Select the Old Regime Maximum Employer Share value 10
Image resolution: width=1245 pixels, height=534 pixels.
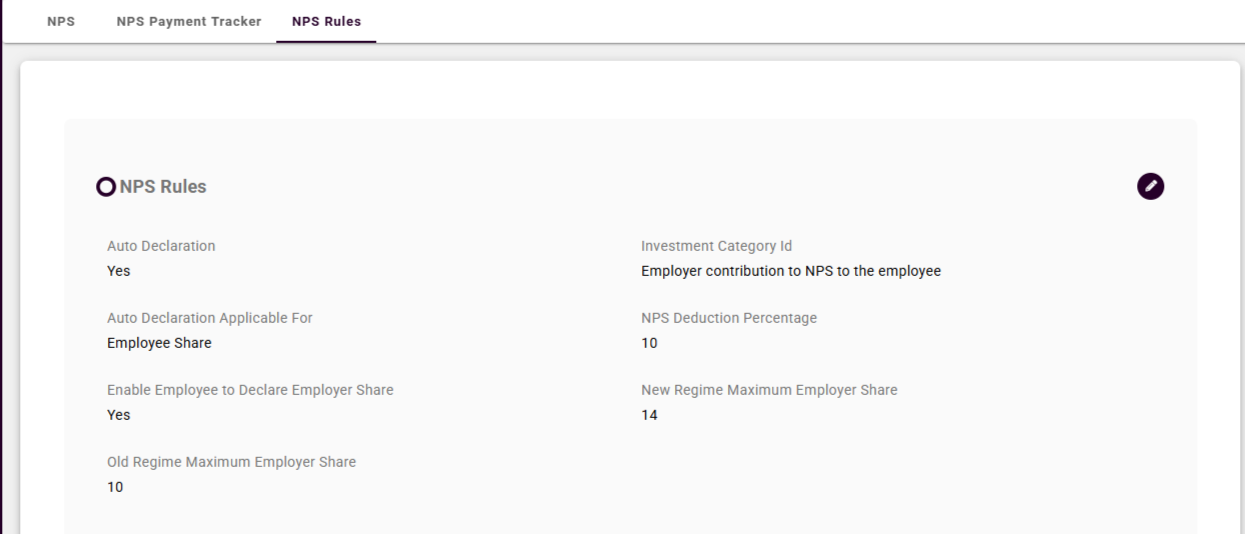115,487
